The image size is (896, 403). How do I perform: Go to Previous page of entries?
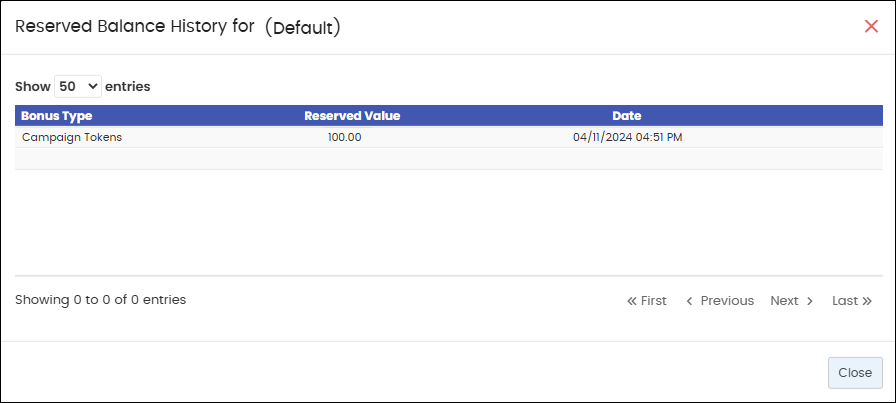pos(720,301)
